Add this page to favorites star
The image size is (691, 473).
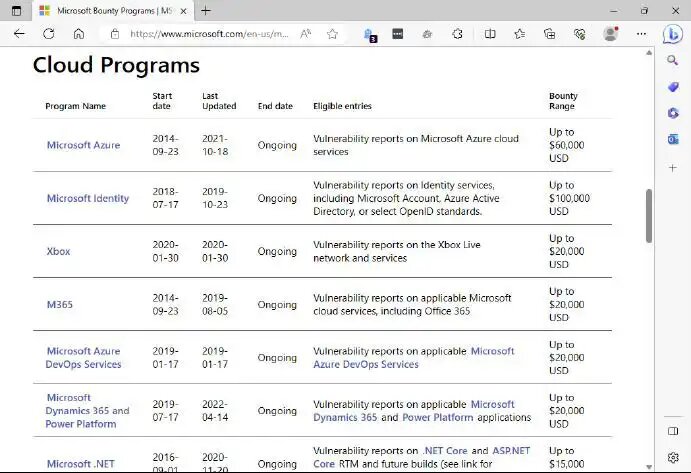tap(332, 34)
